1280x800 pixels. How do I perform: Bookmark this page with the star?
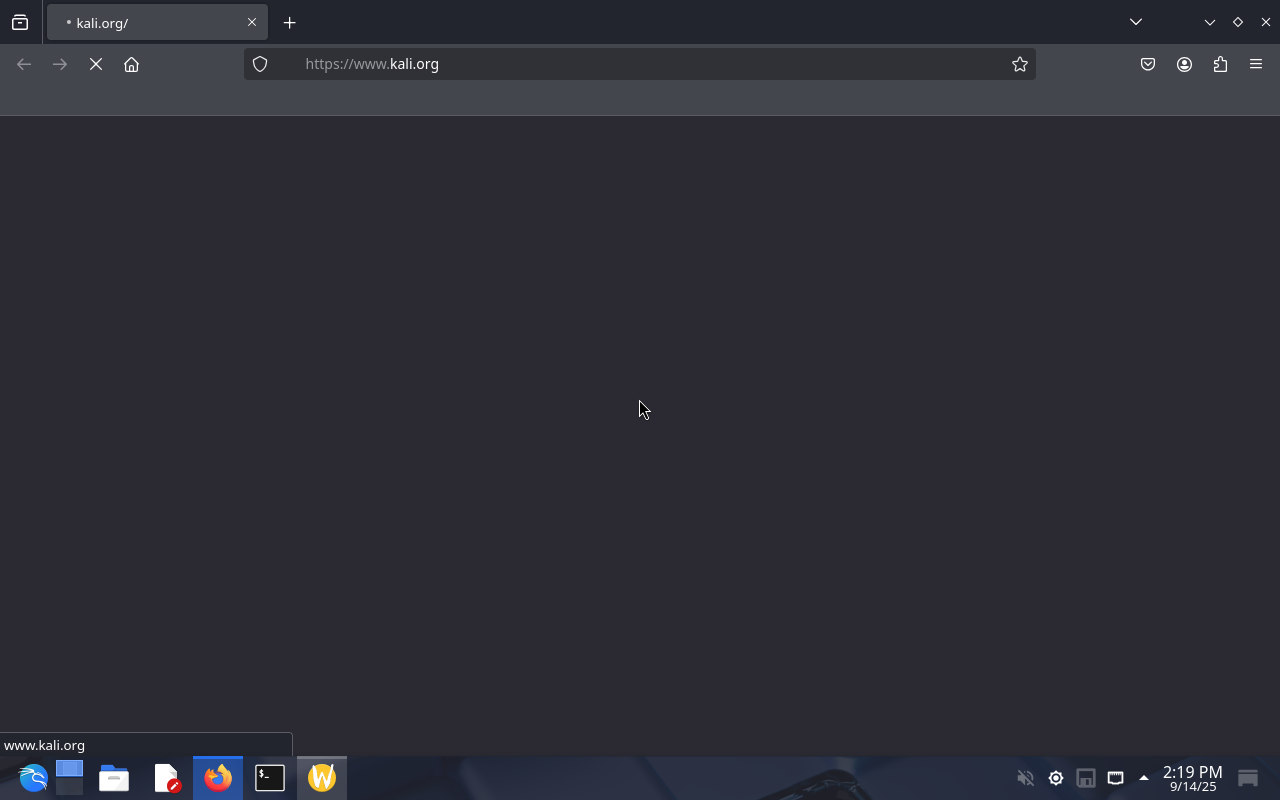click(x=1020, y=64)
